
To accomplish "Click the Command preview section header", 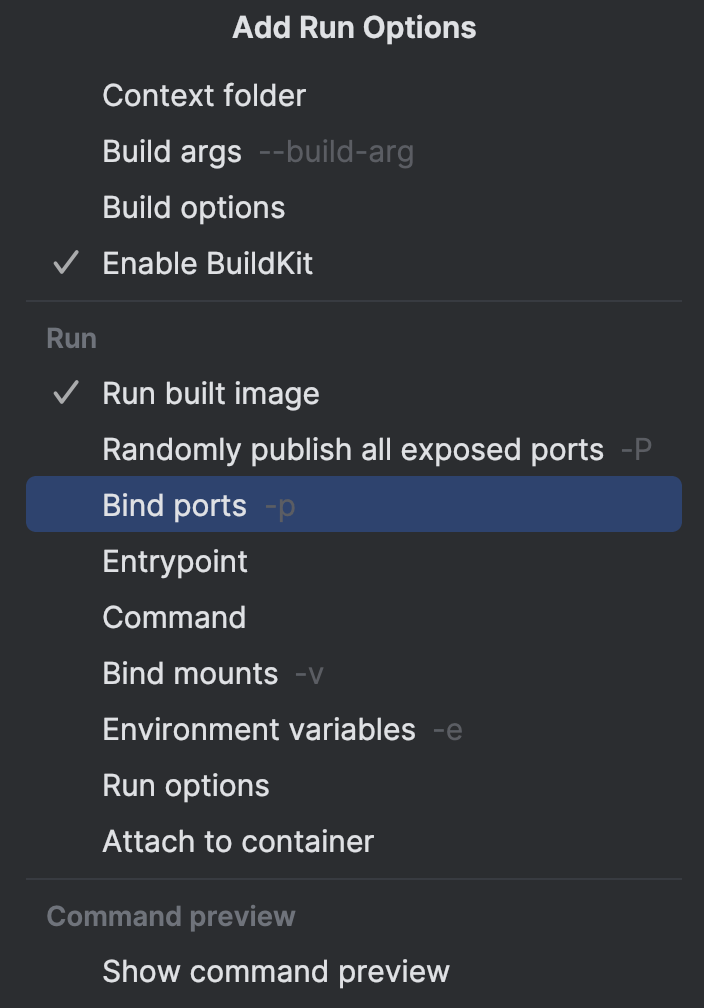I will [171, 917].
